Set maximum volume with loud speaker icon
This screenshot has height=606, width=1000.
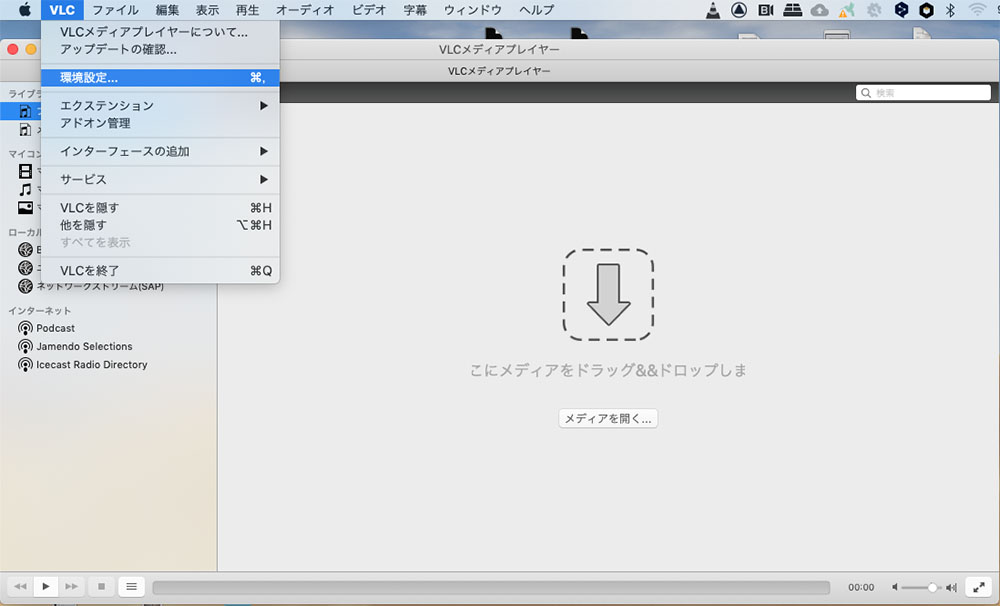(951, 587)
